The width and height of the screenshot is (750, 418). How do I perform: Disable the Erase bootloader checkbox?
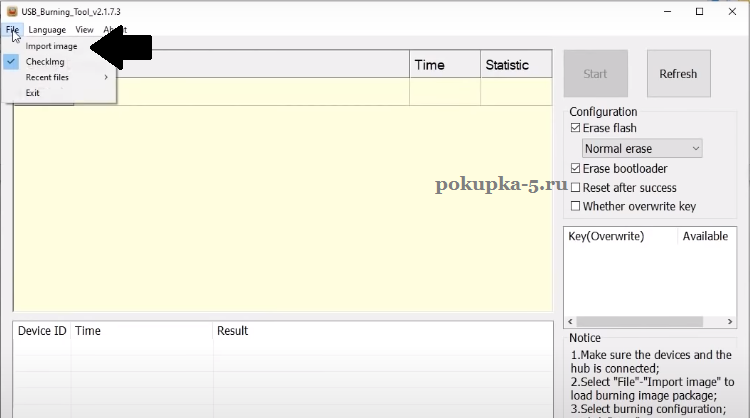coord(575,168)
